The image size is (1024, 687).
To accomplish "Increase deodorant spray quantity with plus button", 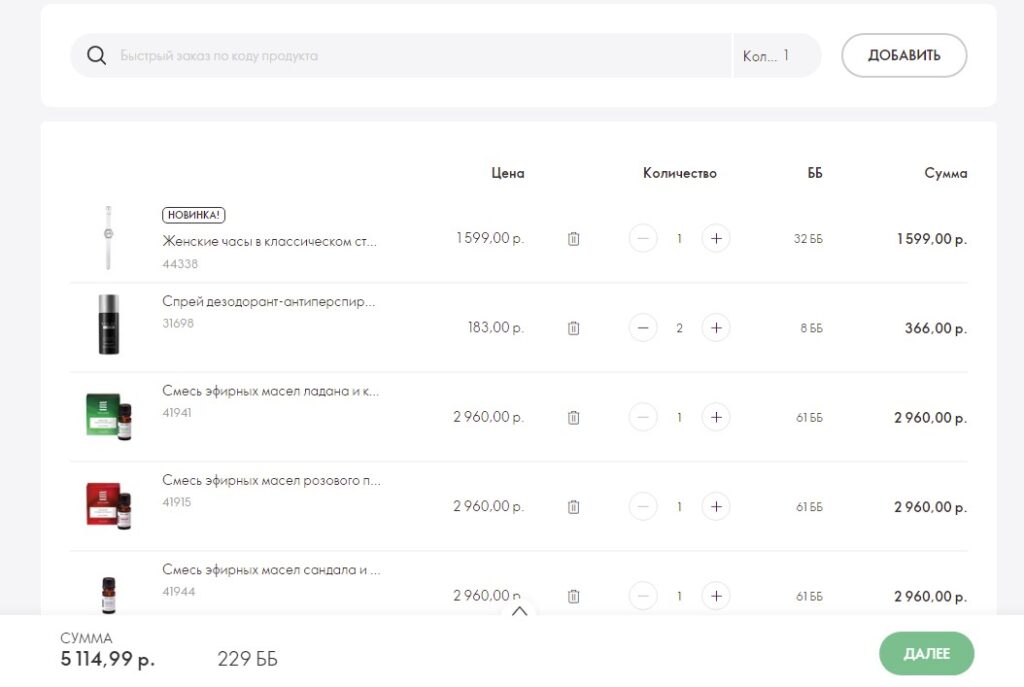I will coord(716,328).
